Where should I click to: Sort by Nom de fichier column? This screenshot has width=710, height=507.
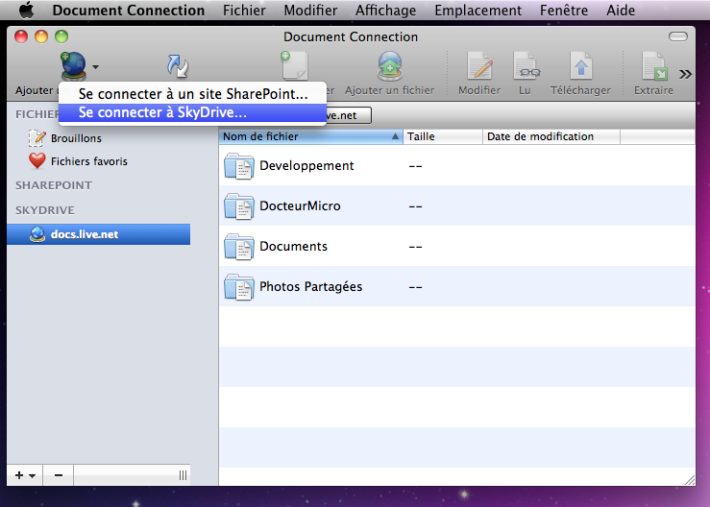(311, 136)
